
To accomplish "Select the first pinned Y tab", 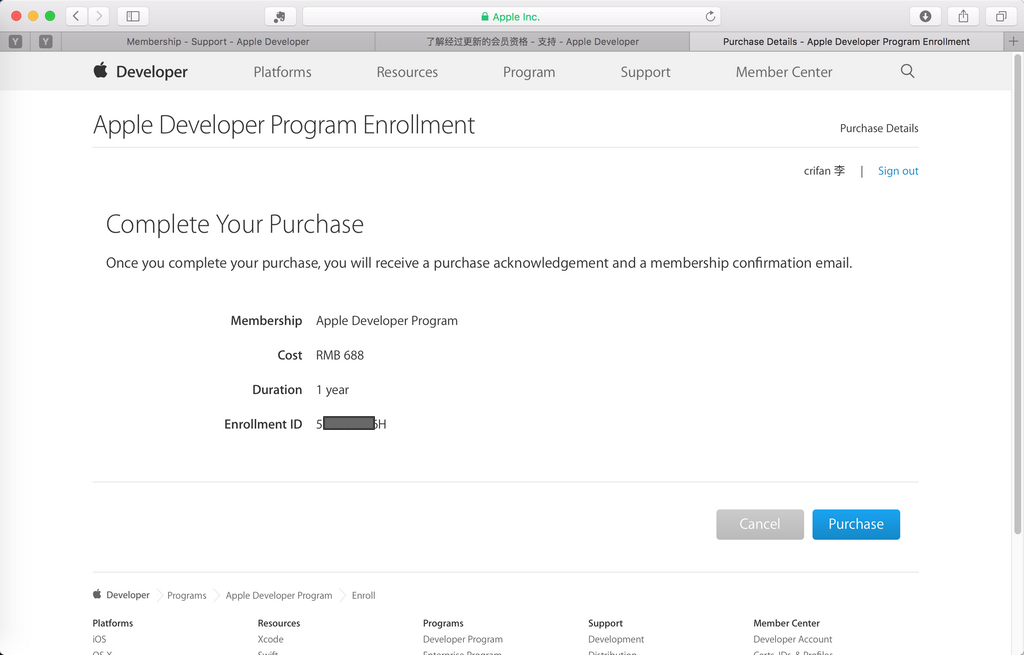I will (x=16, y=42).
